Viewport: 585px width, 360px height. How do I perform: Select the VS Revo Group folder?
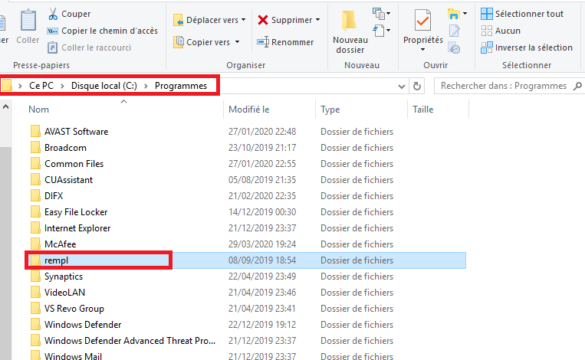(74, 309)
